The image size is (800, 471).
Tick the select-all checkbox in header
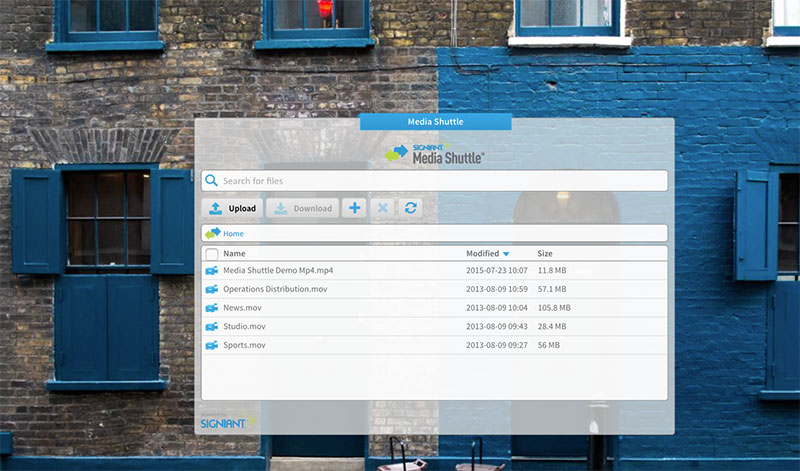coord(211,254)
